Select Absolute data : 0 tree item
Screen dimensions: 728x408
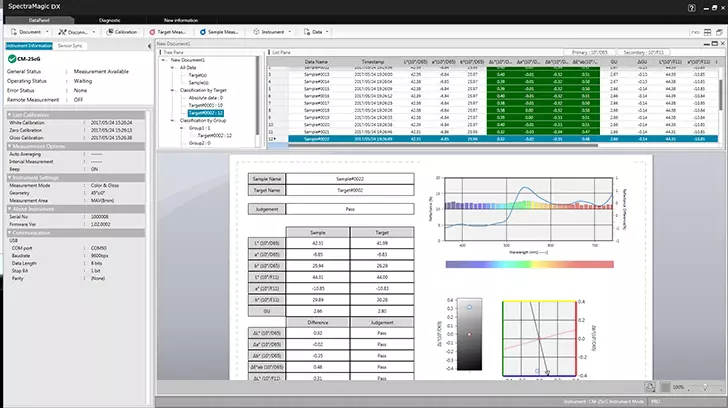(x=205, y=98)
